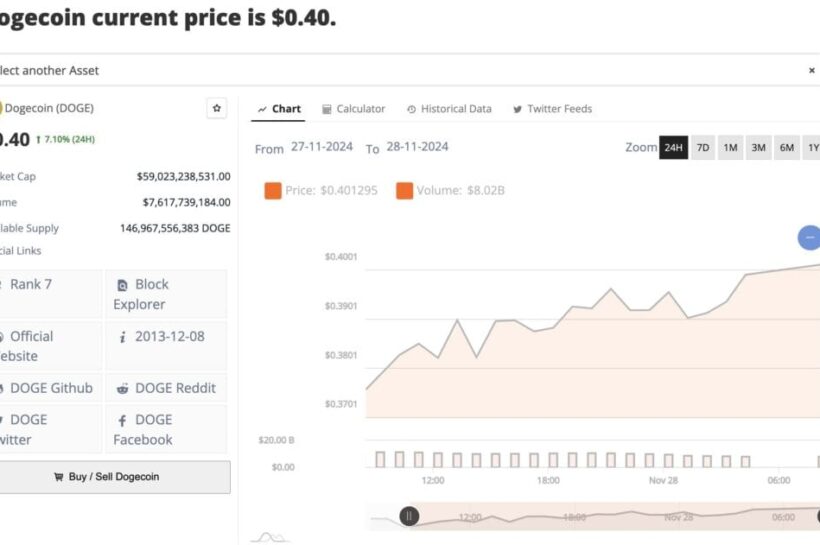Click the blue round zoom-out chart button
This screenshot has height=545, width=820.
coord(809,237)
